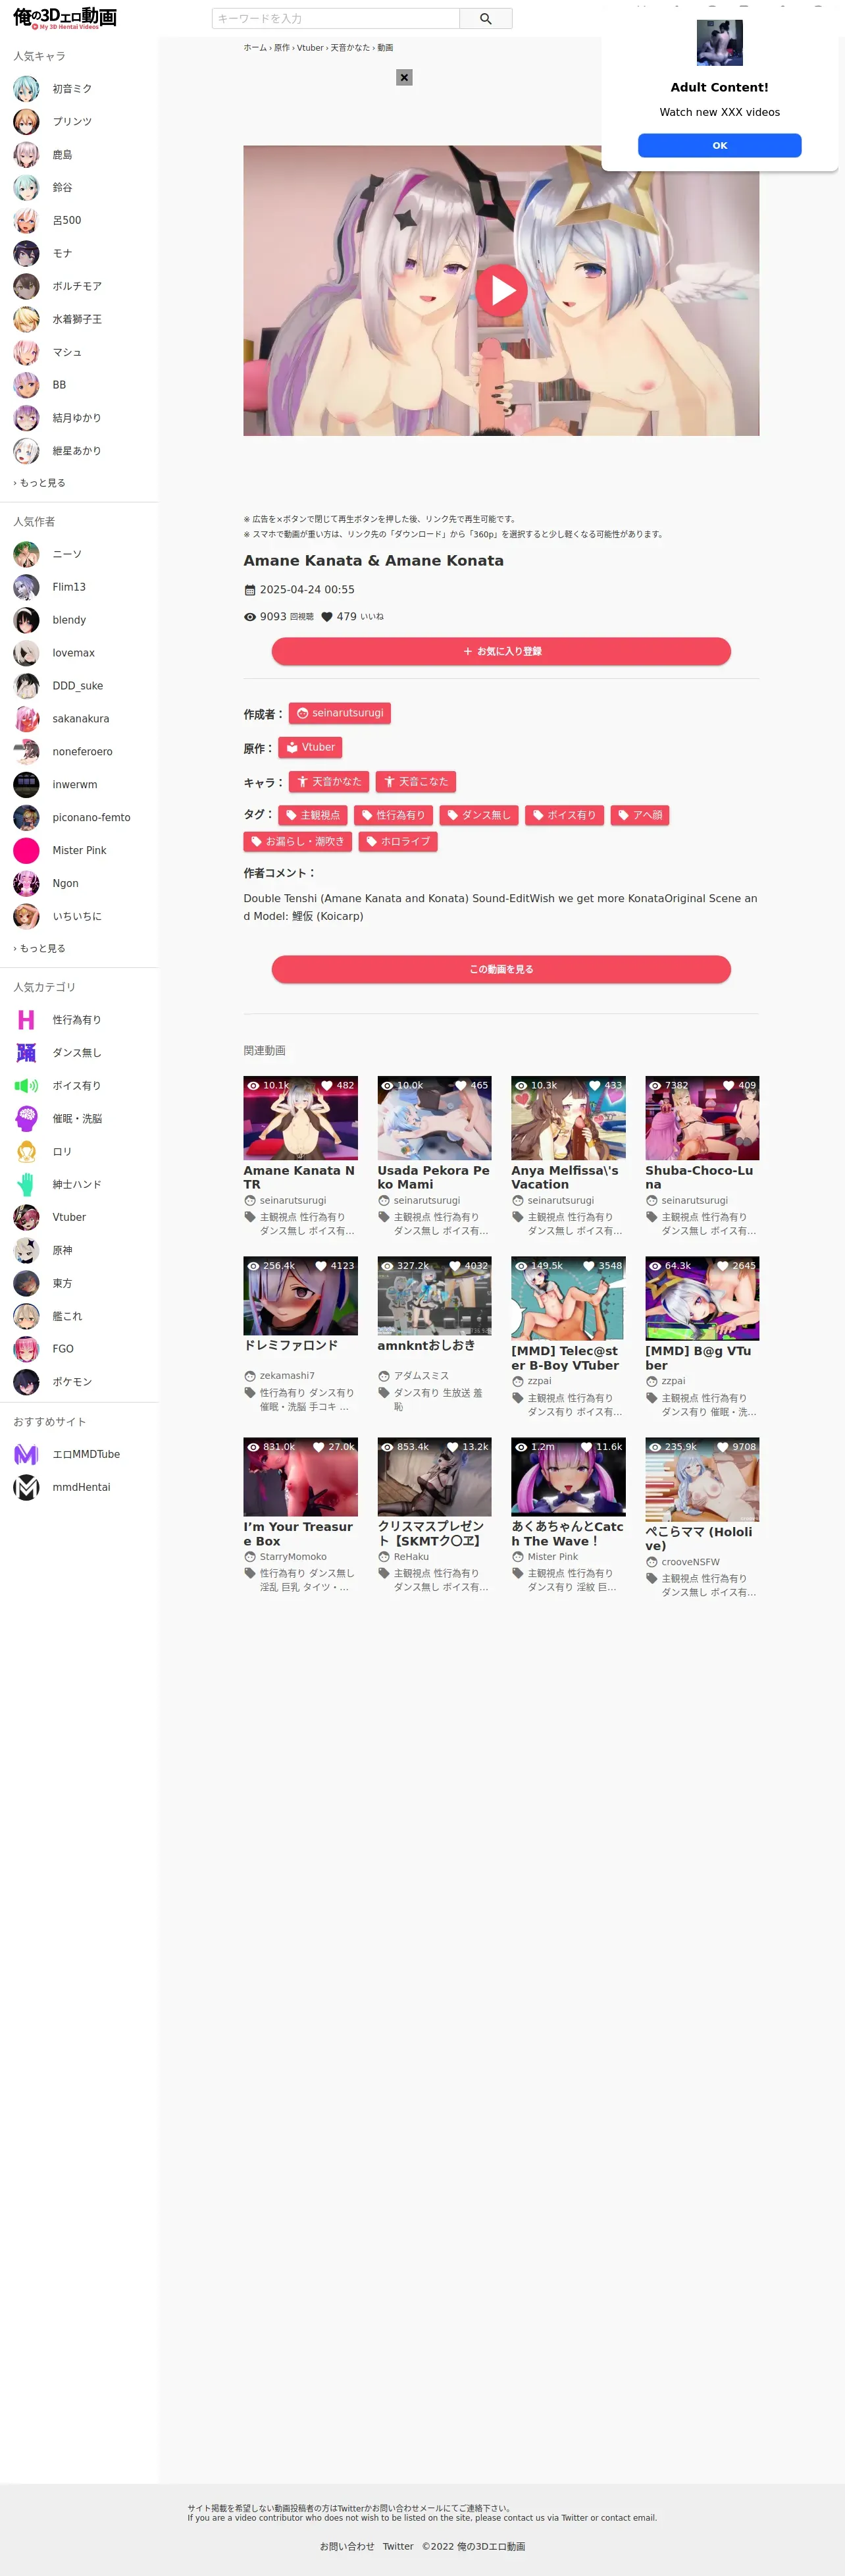
Task: Click the ボイス有り tag under タグ
Action: tap(564, 816)
